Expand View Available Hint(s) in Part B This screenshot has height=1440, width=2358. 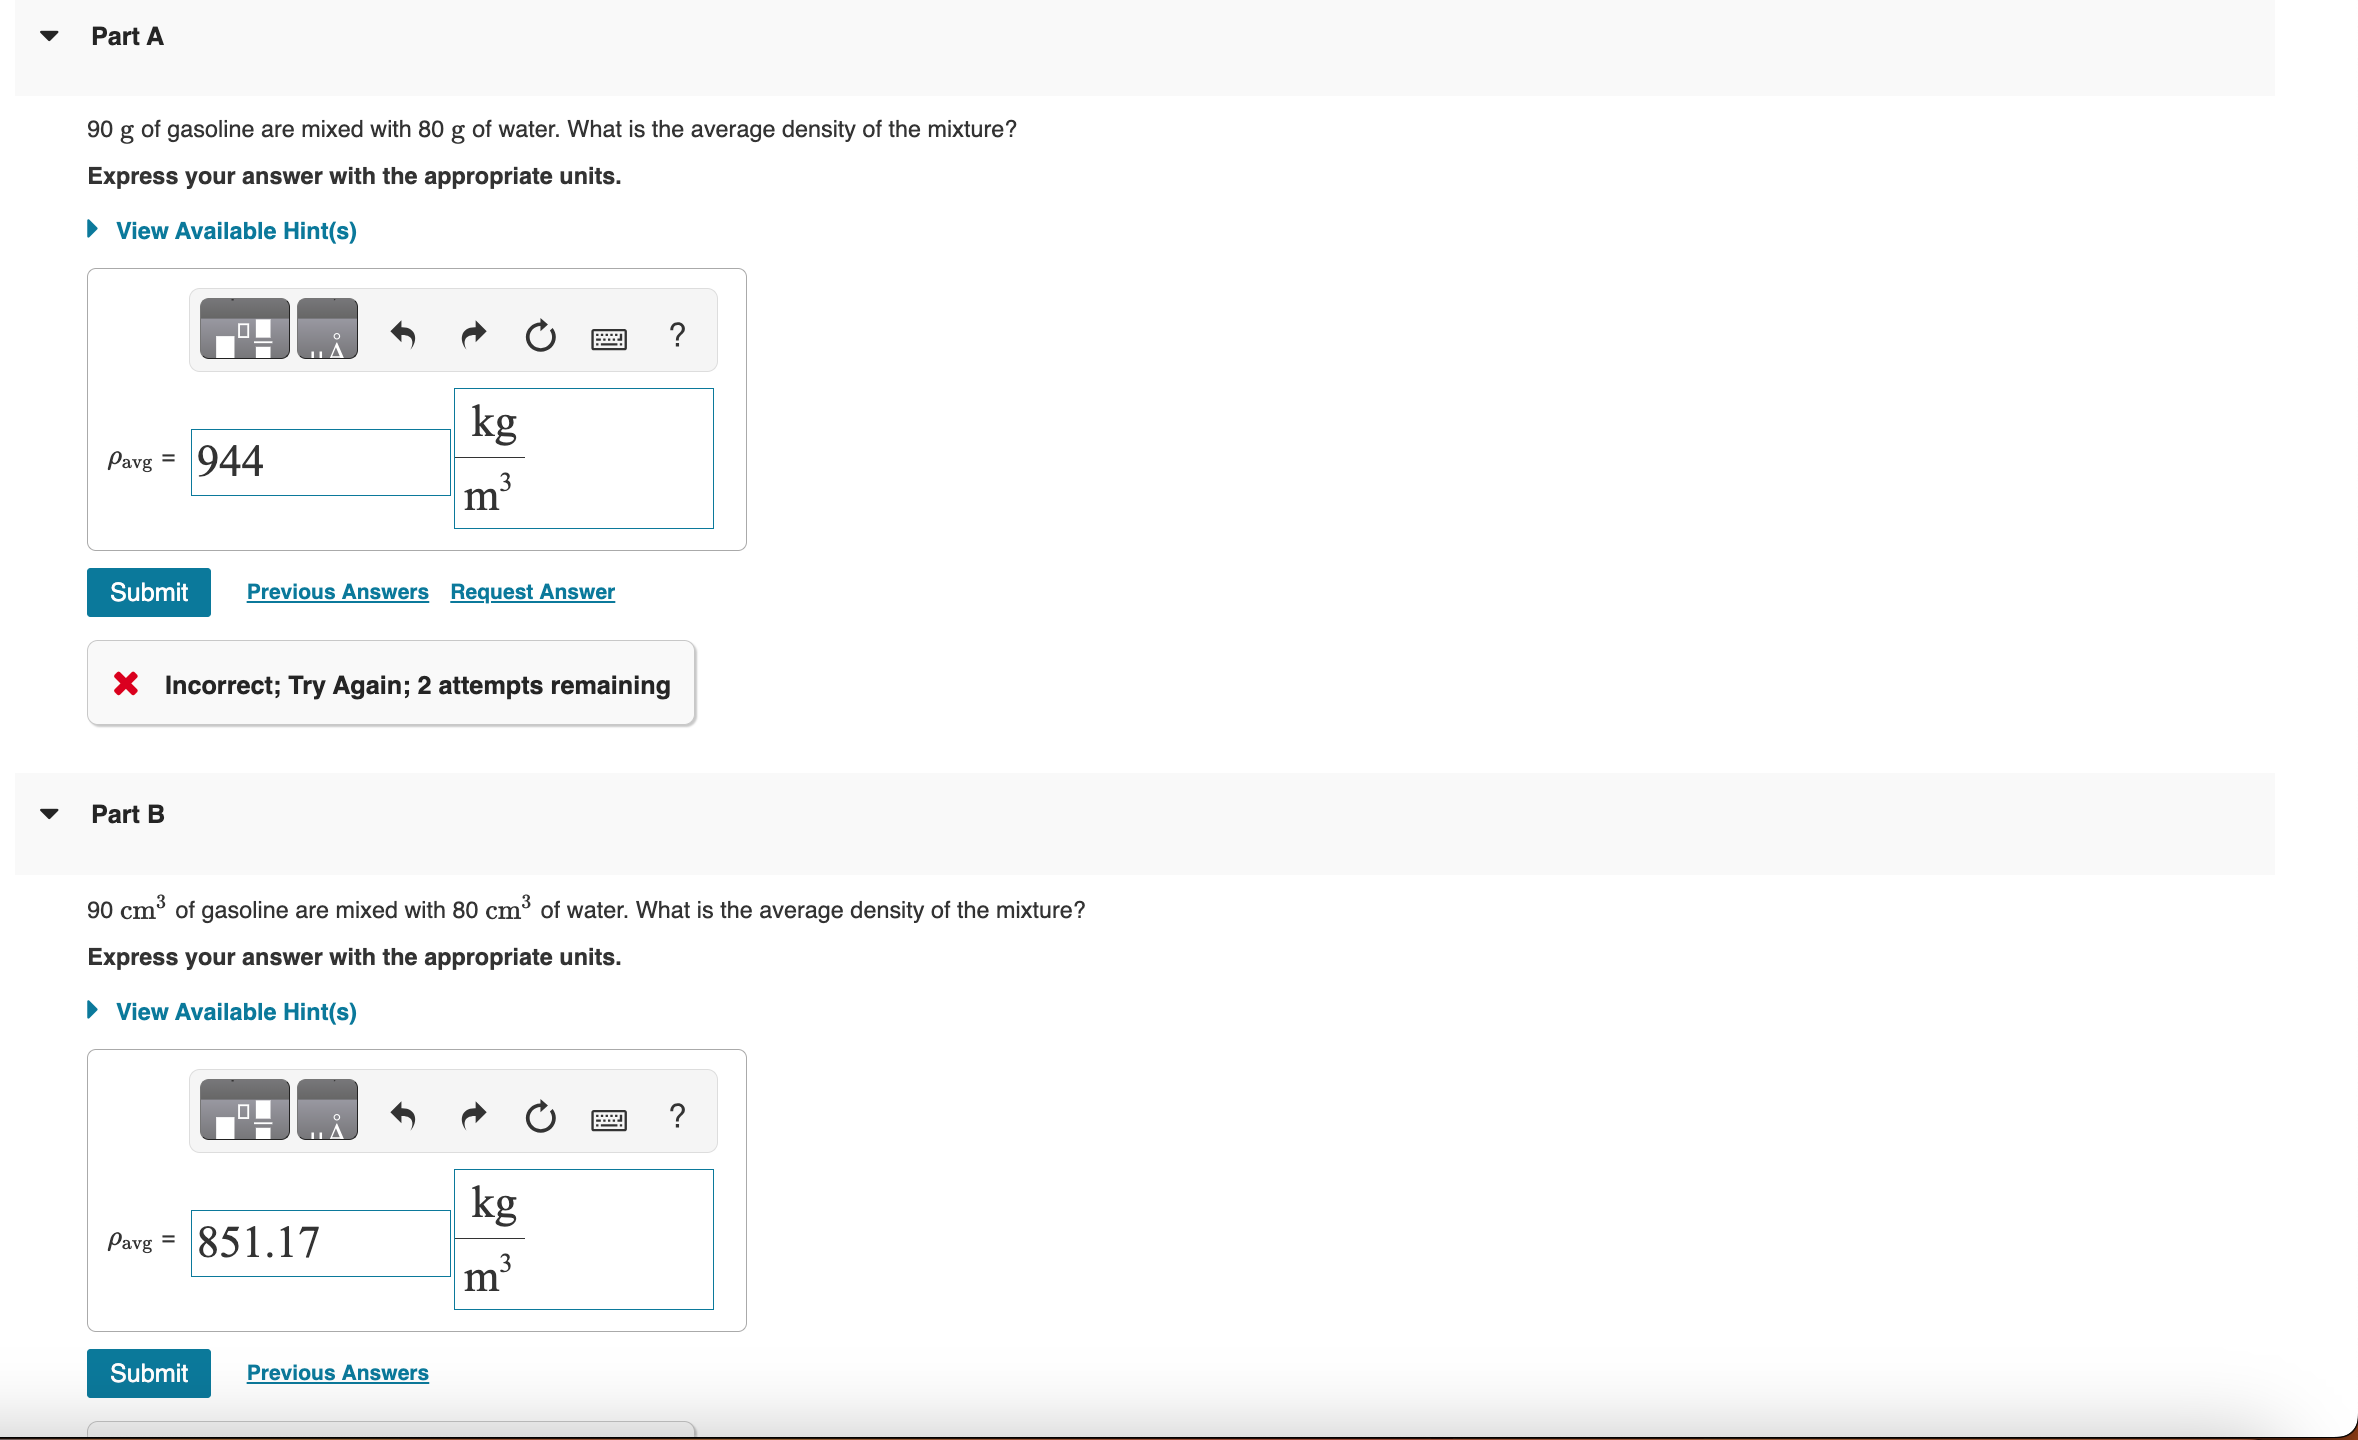coord(235,1012)
